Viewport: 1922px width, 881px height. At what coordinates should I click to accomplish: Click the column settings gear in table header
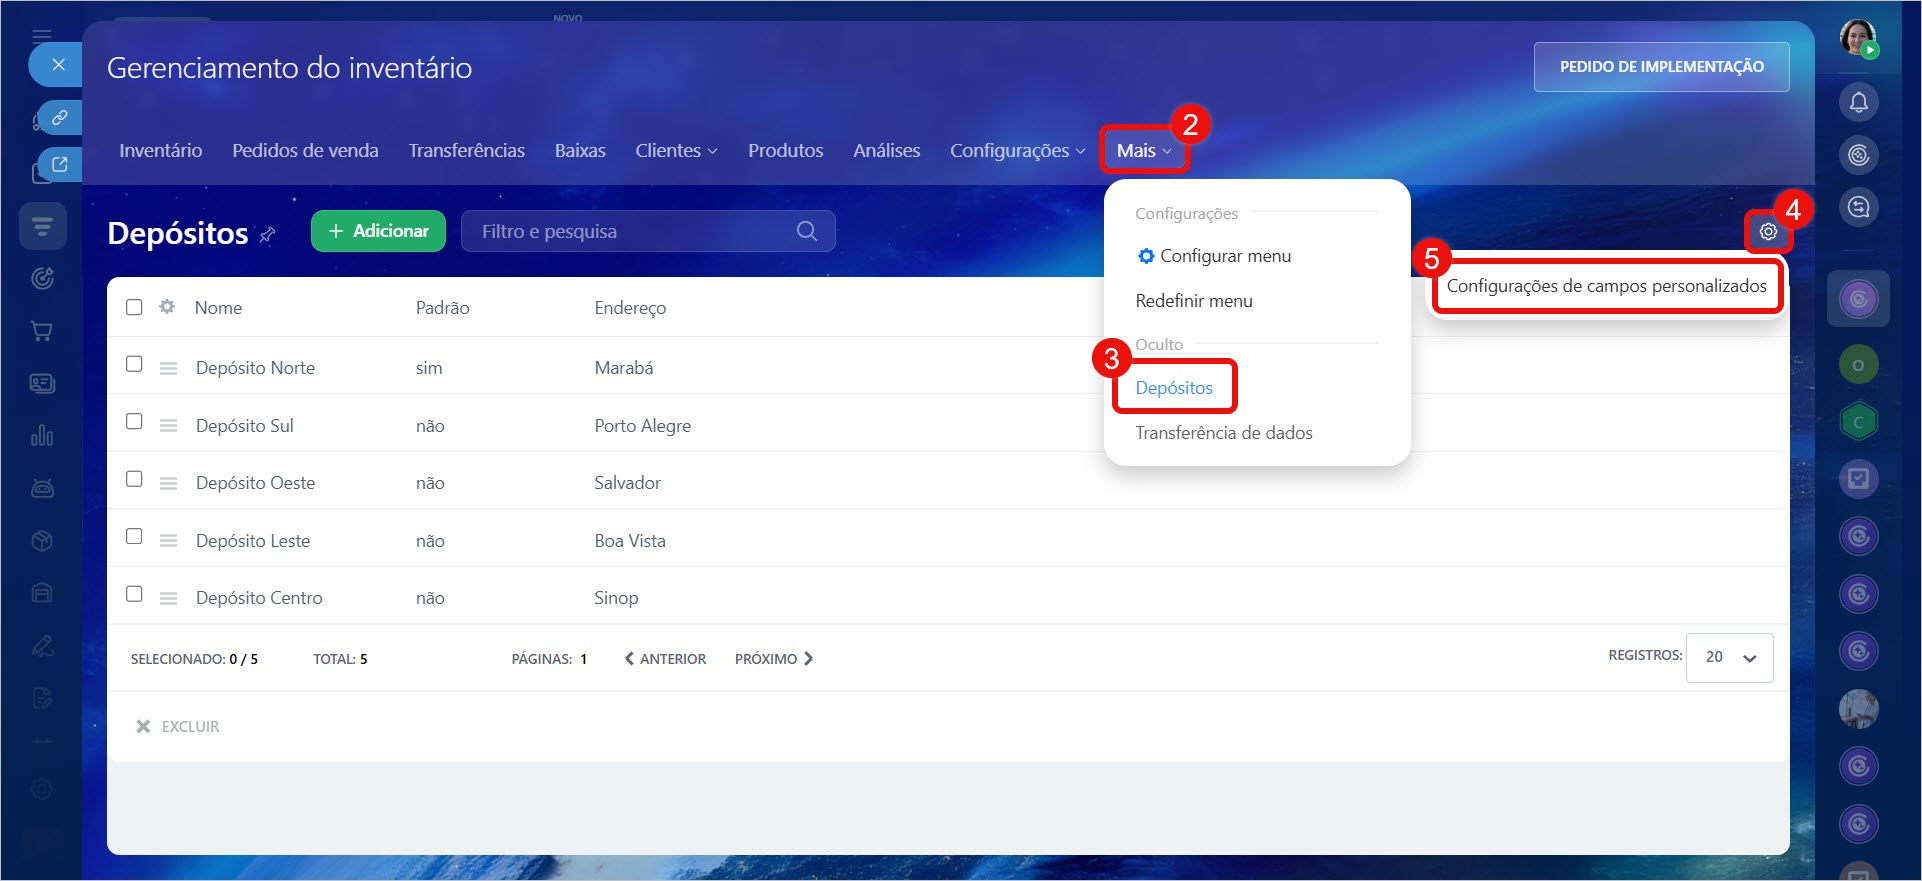click(x=167, y=307)
